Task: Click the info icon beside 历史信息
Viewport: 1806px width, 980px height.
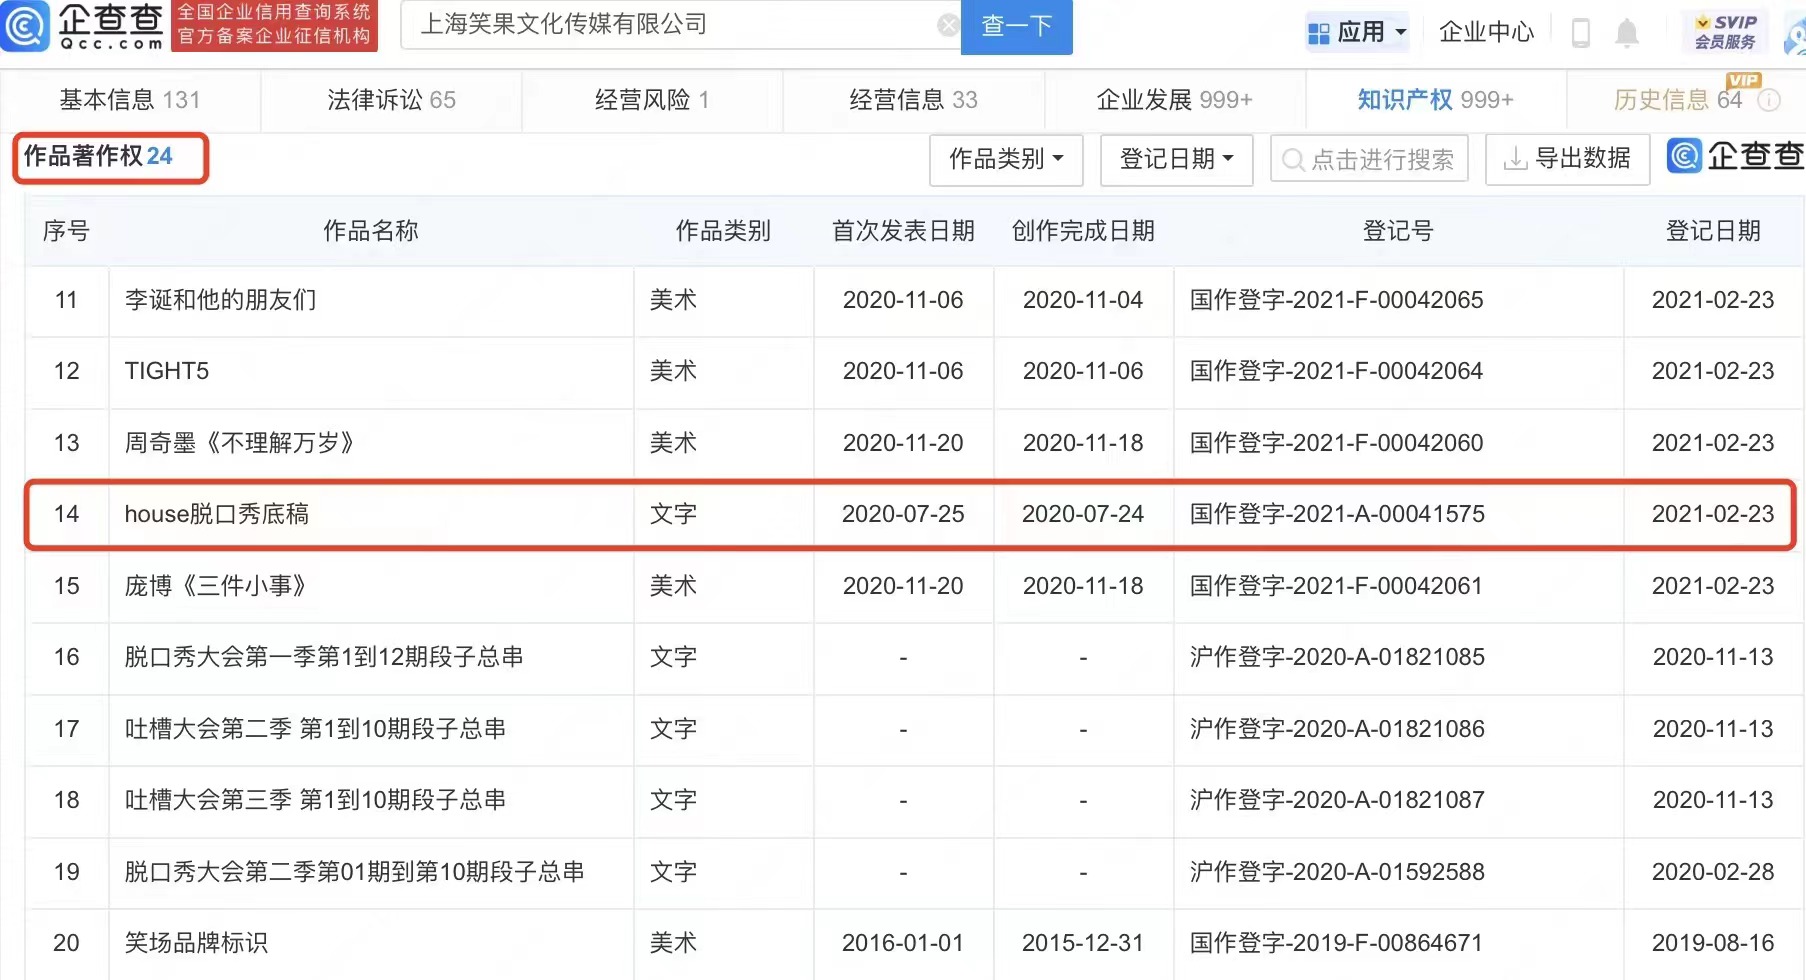Action: (x=1769, y=100)
